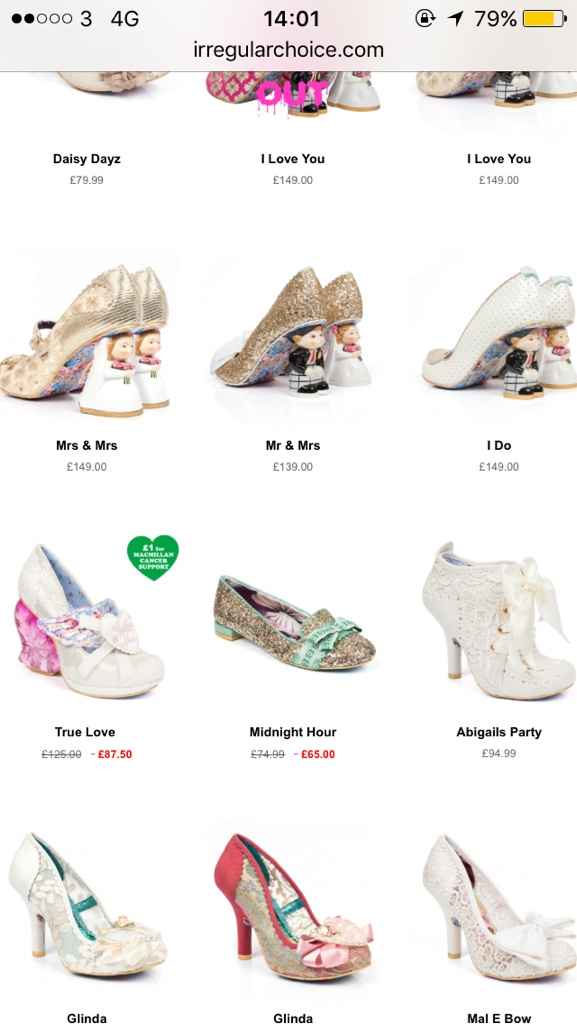Tap the signal strength dots indicator
The width and height of the screenshot is (577, 1024).
point(41,18)
